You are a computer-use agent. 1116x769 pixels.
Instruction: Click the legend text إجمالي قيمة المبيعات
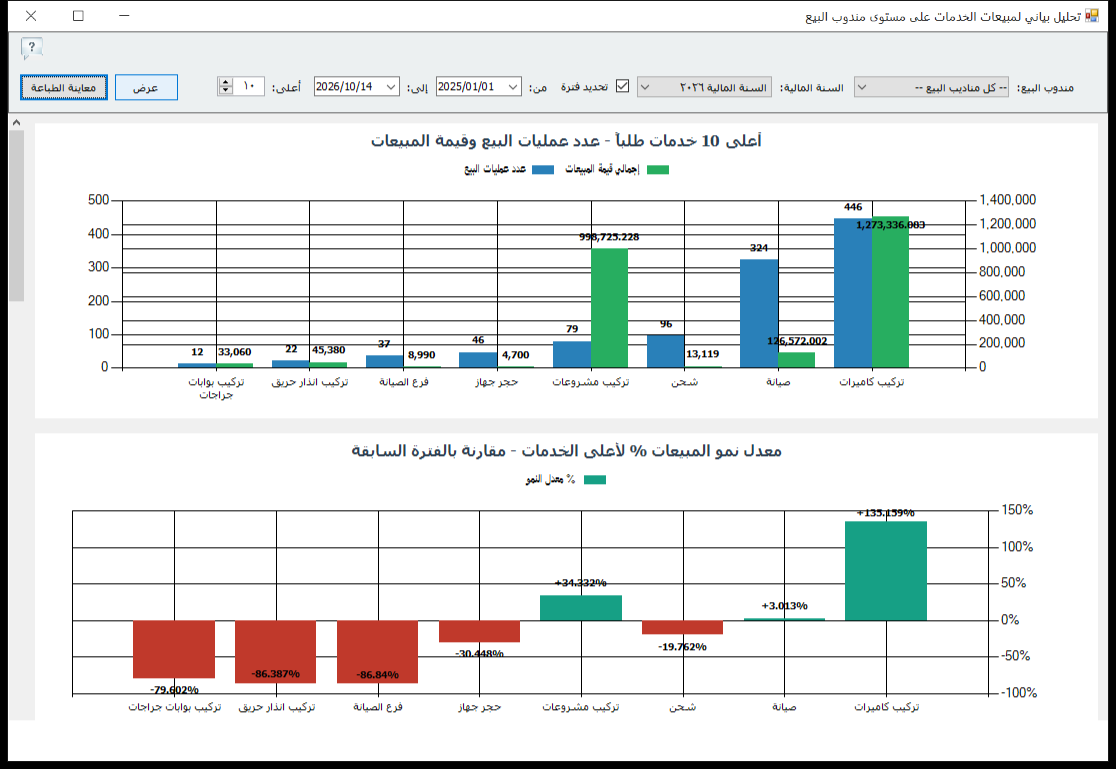[602, 169]
